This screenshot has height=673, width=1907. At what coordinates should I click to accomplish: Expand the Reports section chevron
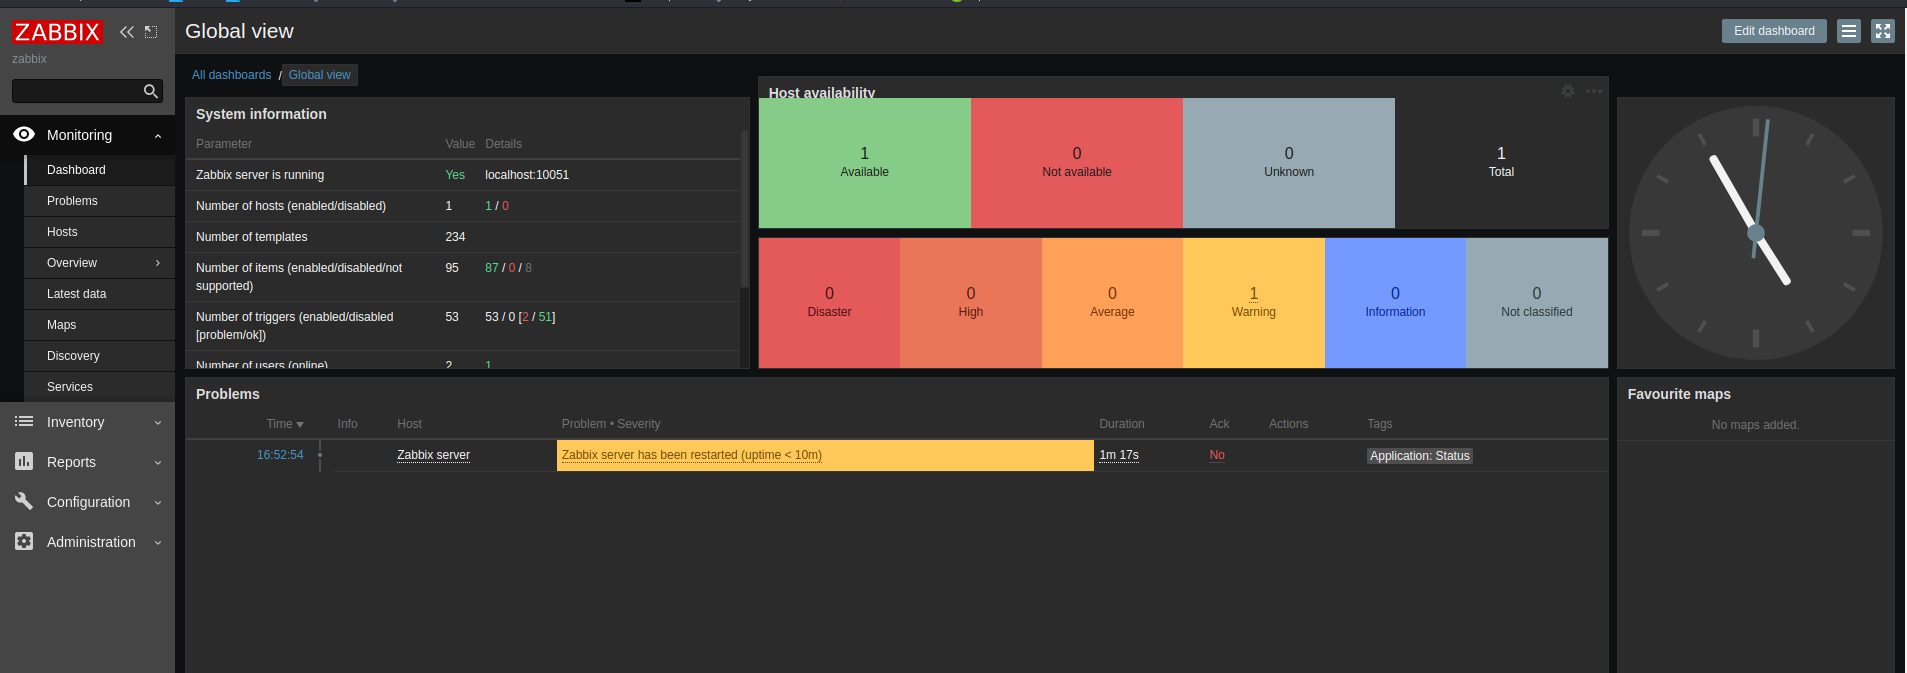point(158,463)
